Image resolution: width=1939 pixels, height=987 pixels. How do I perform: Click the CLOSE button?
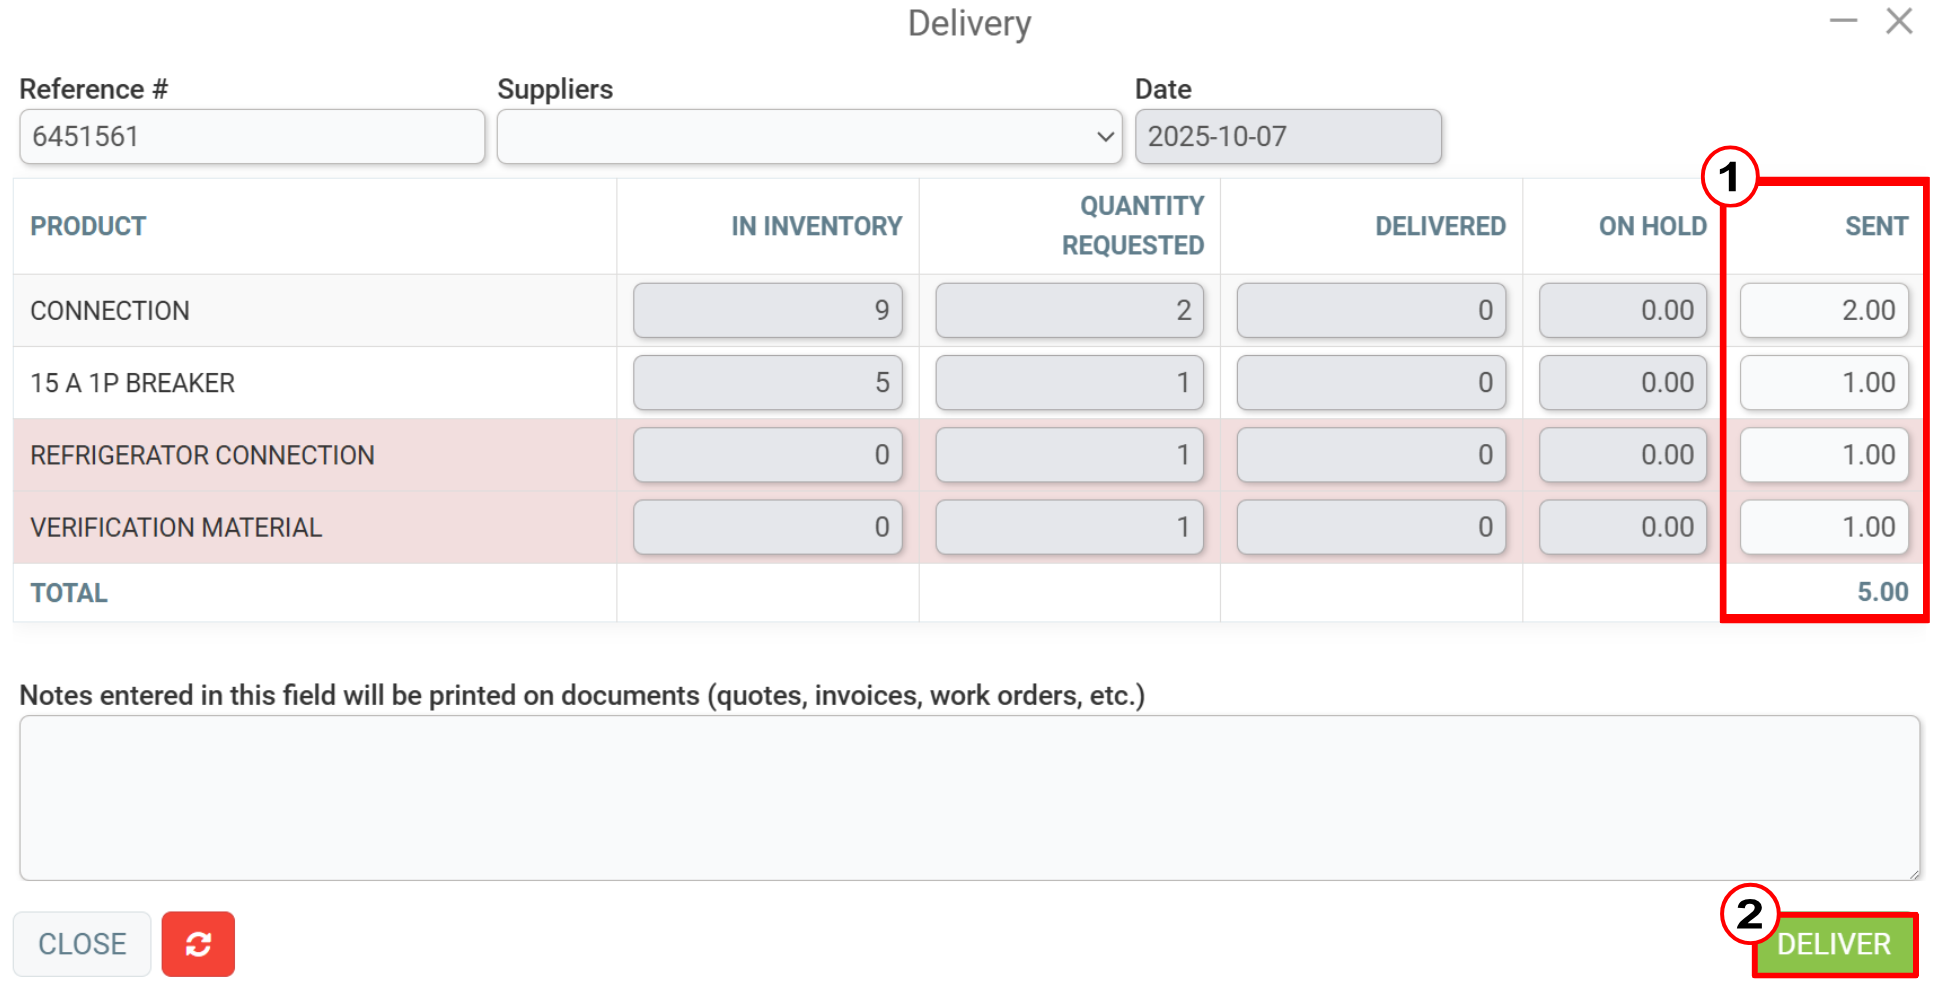click(x=82, y=943)
